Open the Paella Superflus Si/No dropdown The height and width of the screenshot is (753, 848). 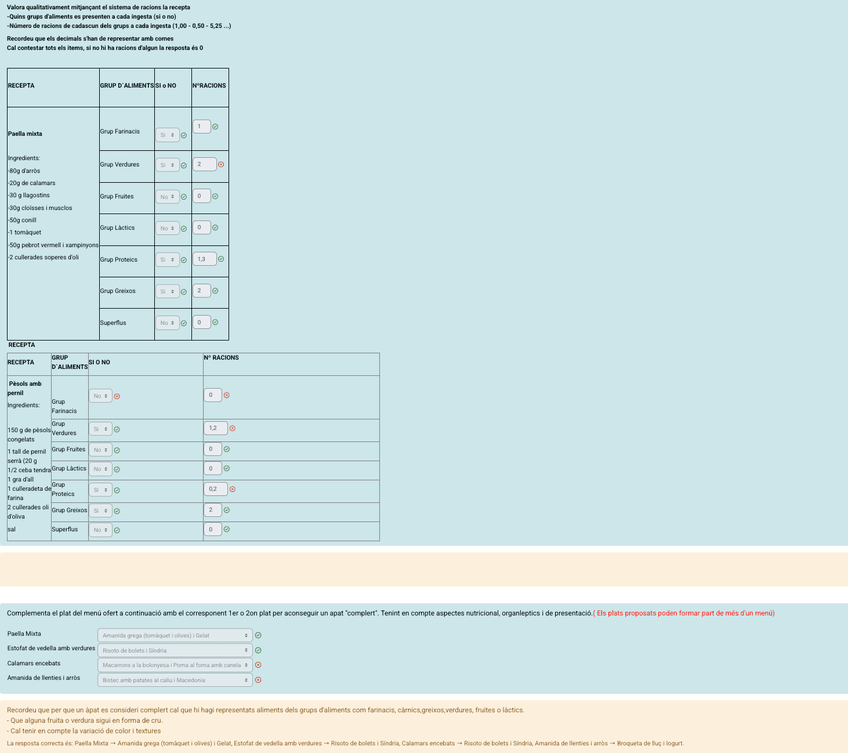coord(167,323)
